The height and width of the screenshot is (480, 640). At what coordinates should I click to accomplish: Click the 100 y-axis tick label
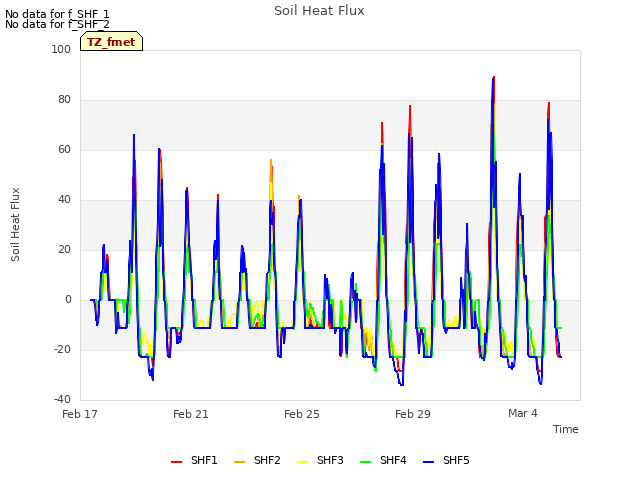tap(61, 49)
